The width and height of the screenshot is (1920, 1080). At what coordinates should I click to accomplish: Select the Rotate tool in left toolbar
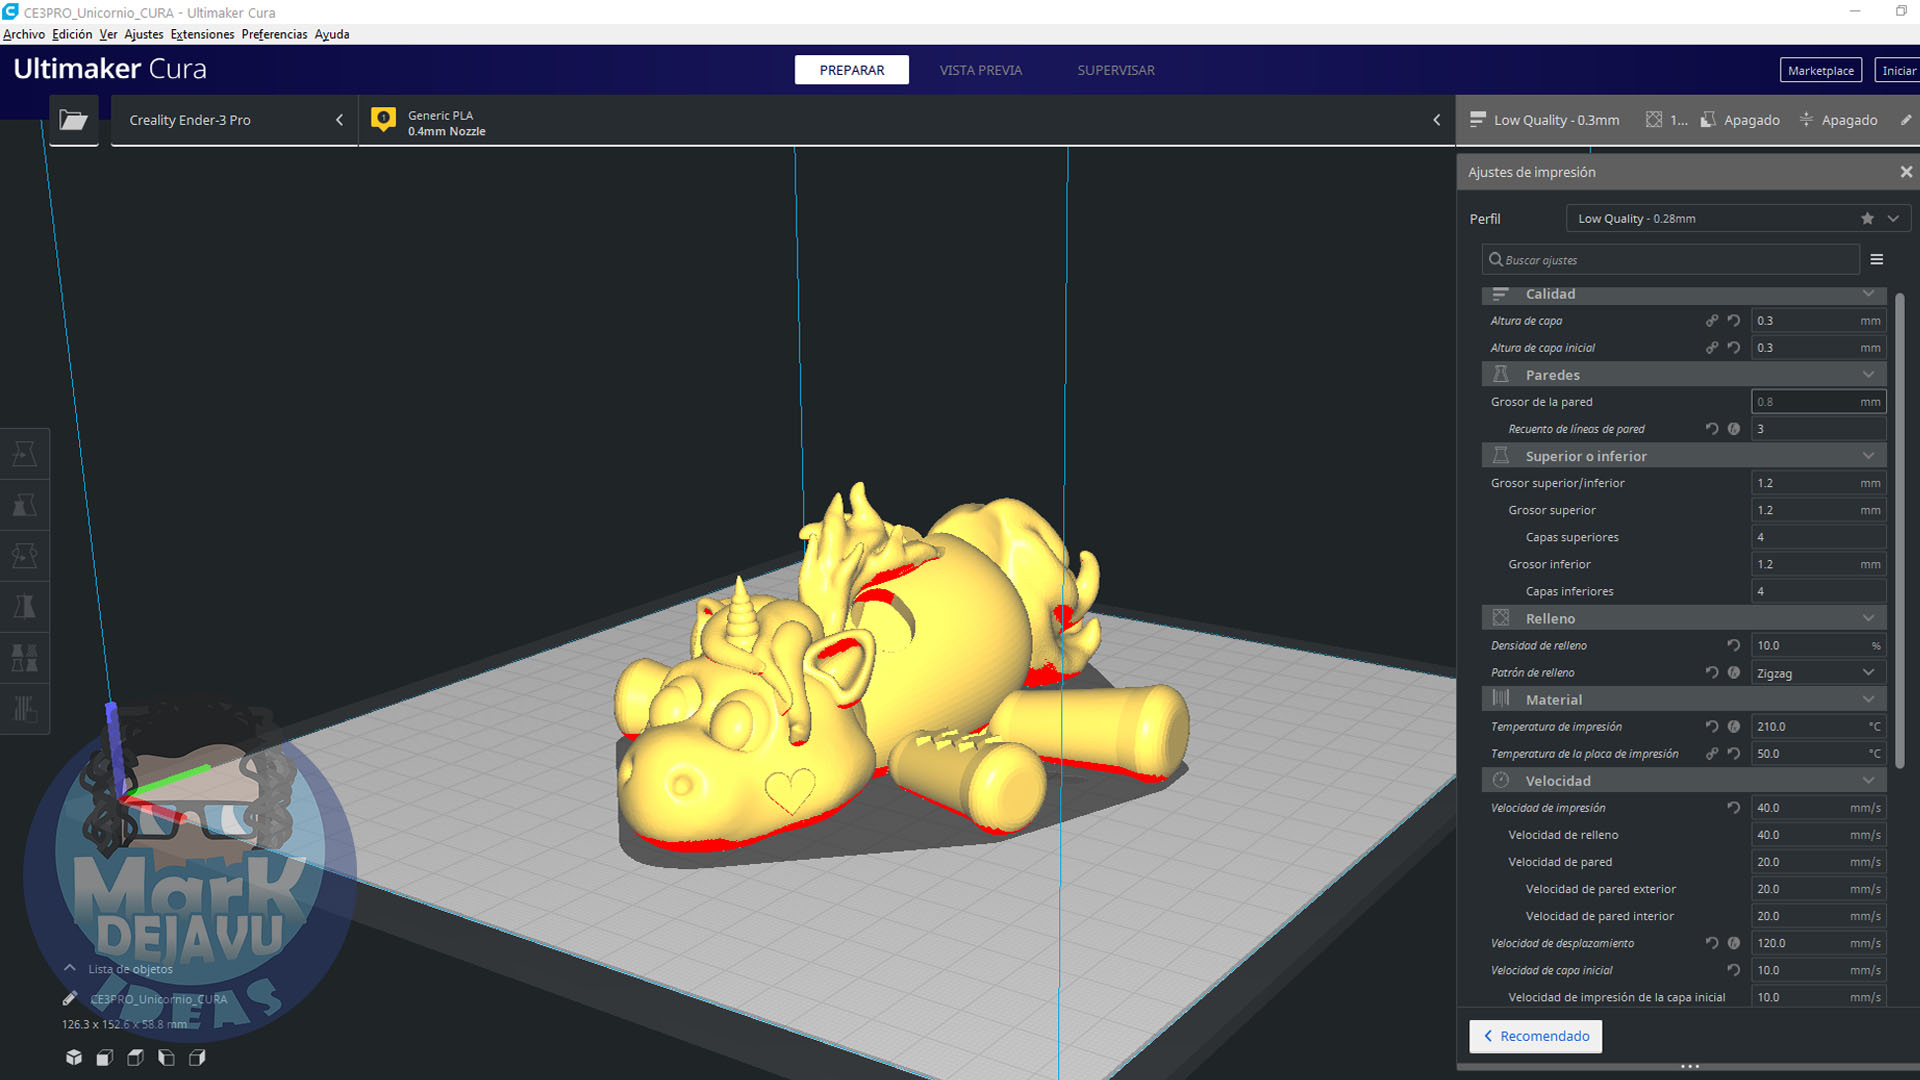point(24,556)
